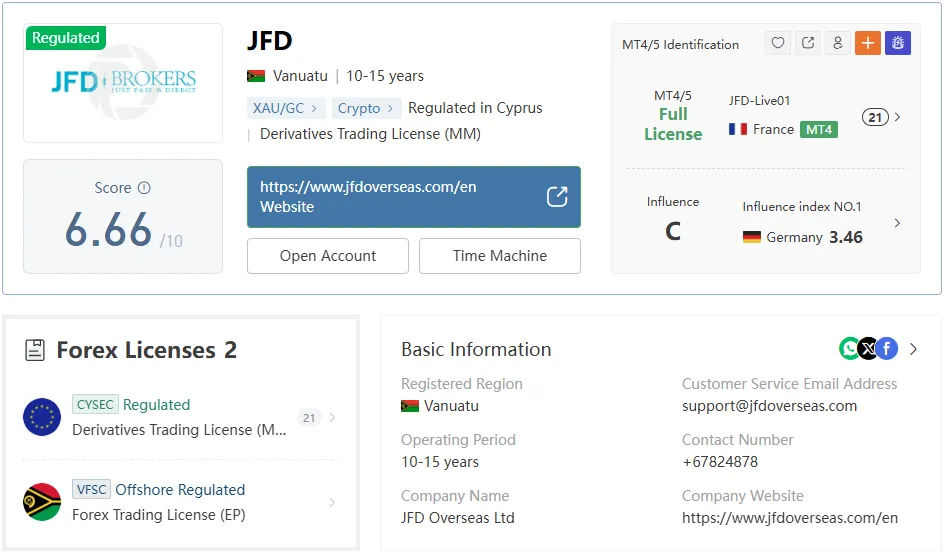Click the Vanuatu flag under Registered Region
This screenshot has width=944, height=555.
[410, 406]
